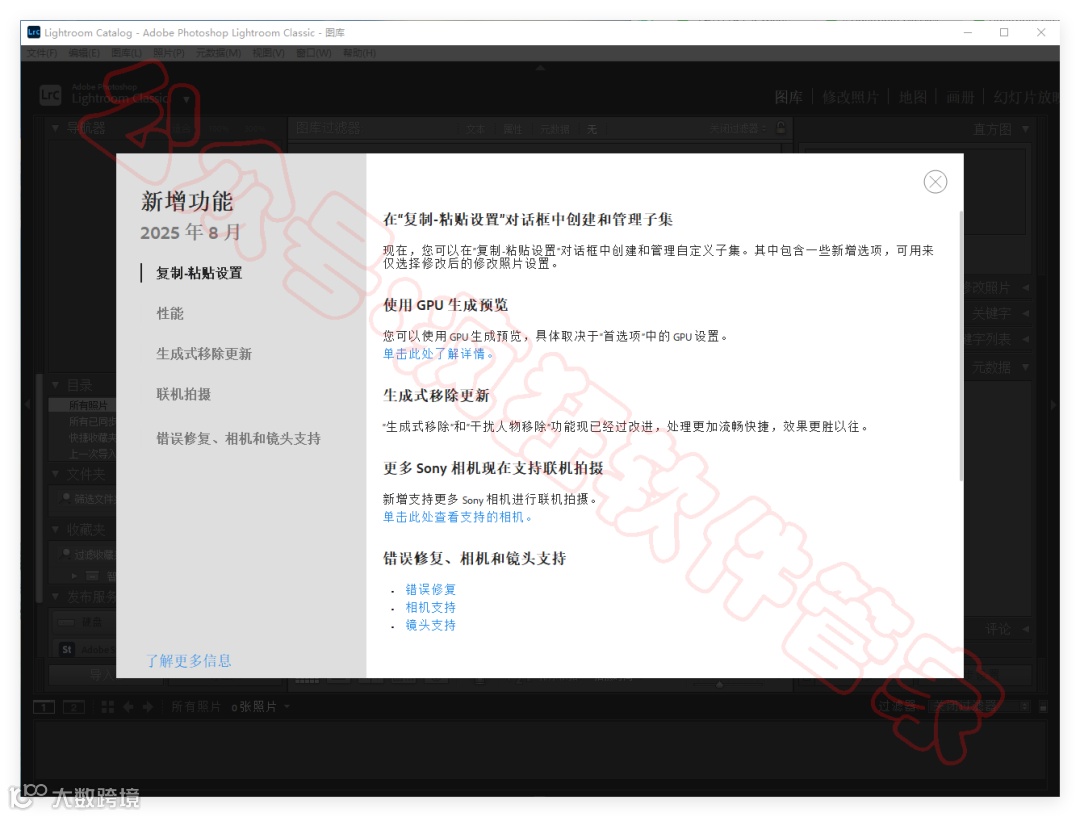Click the Lrc logo in identity plate
This screenshot has height=817, width=1080.
(x=50, y=95)
